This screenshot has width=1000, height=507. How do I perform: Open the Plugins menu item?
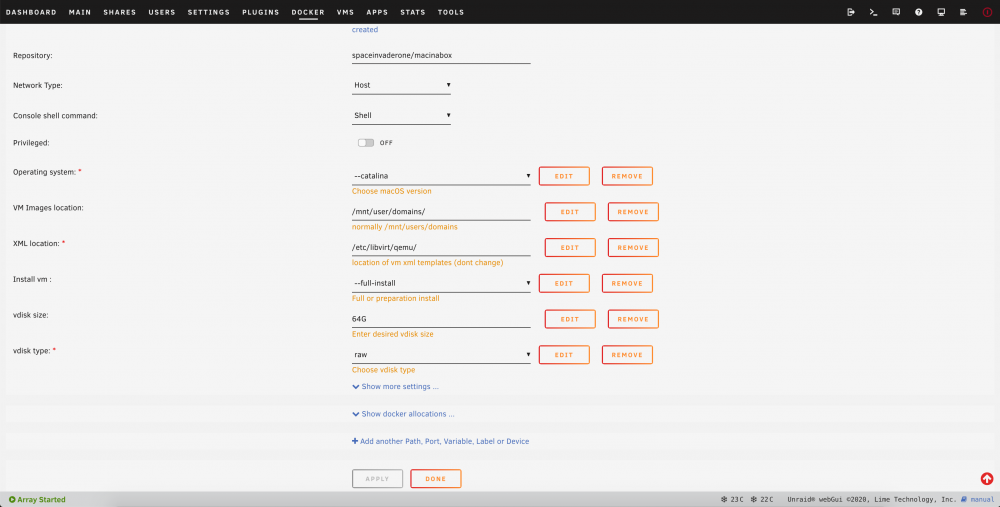[261, 12]
